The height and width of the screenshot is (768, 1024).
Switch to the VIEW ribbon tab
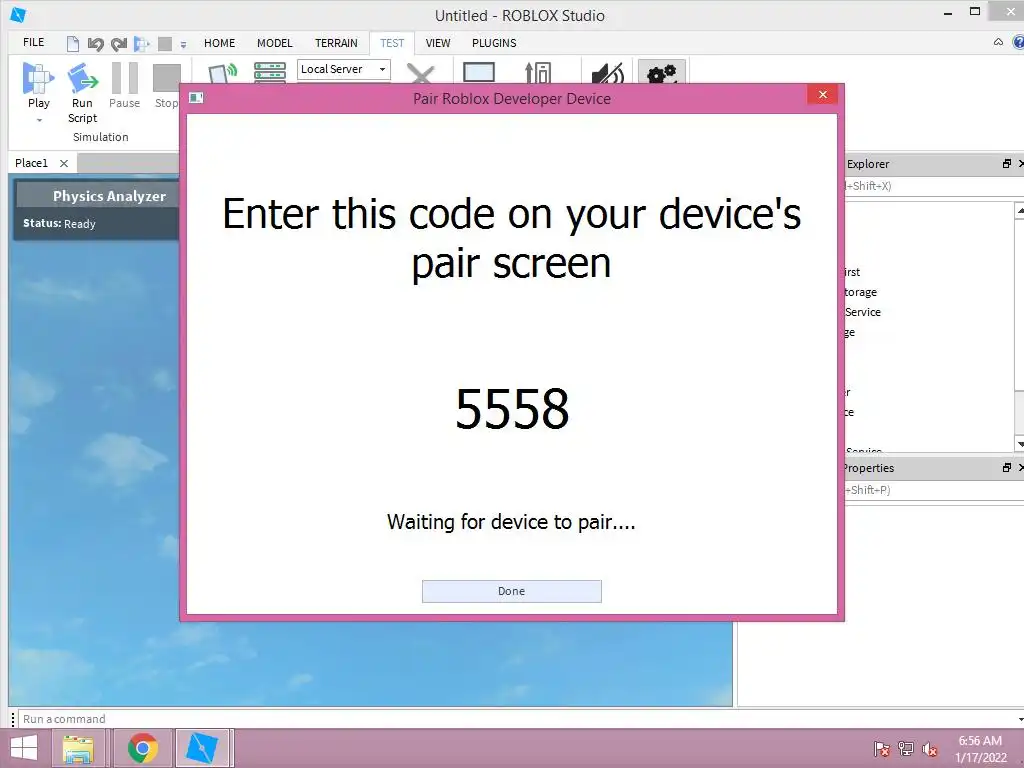(438, 43)
